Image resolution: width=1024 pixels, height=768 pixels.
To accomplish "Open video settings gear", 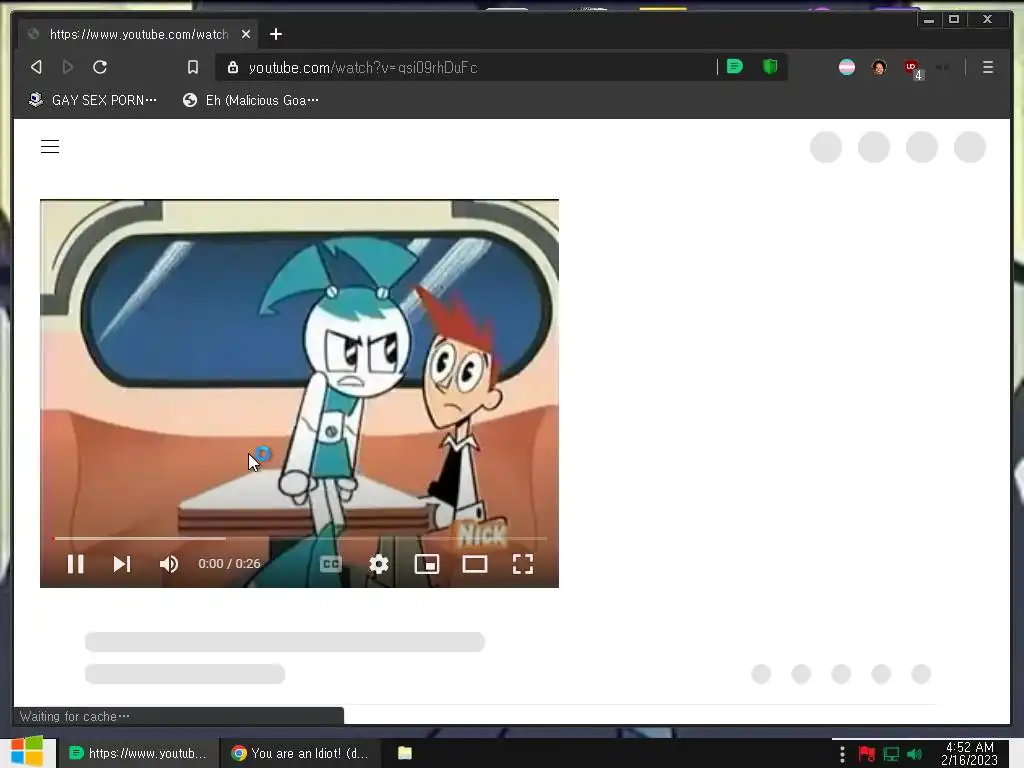I will click(x=379, y=564).
